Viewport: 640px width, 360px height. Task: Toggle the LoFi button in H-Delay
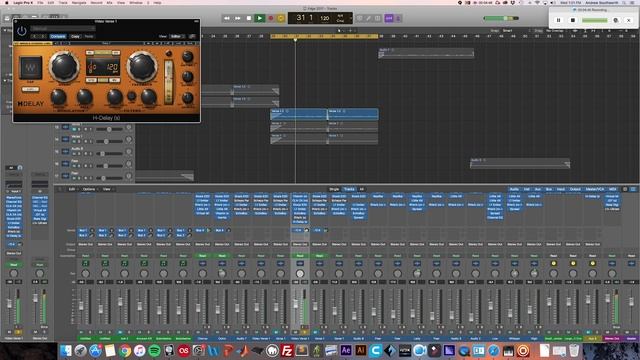point(30,89)
